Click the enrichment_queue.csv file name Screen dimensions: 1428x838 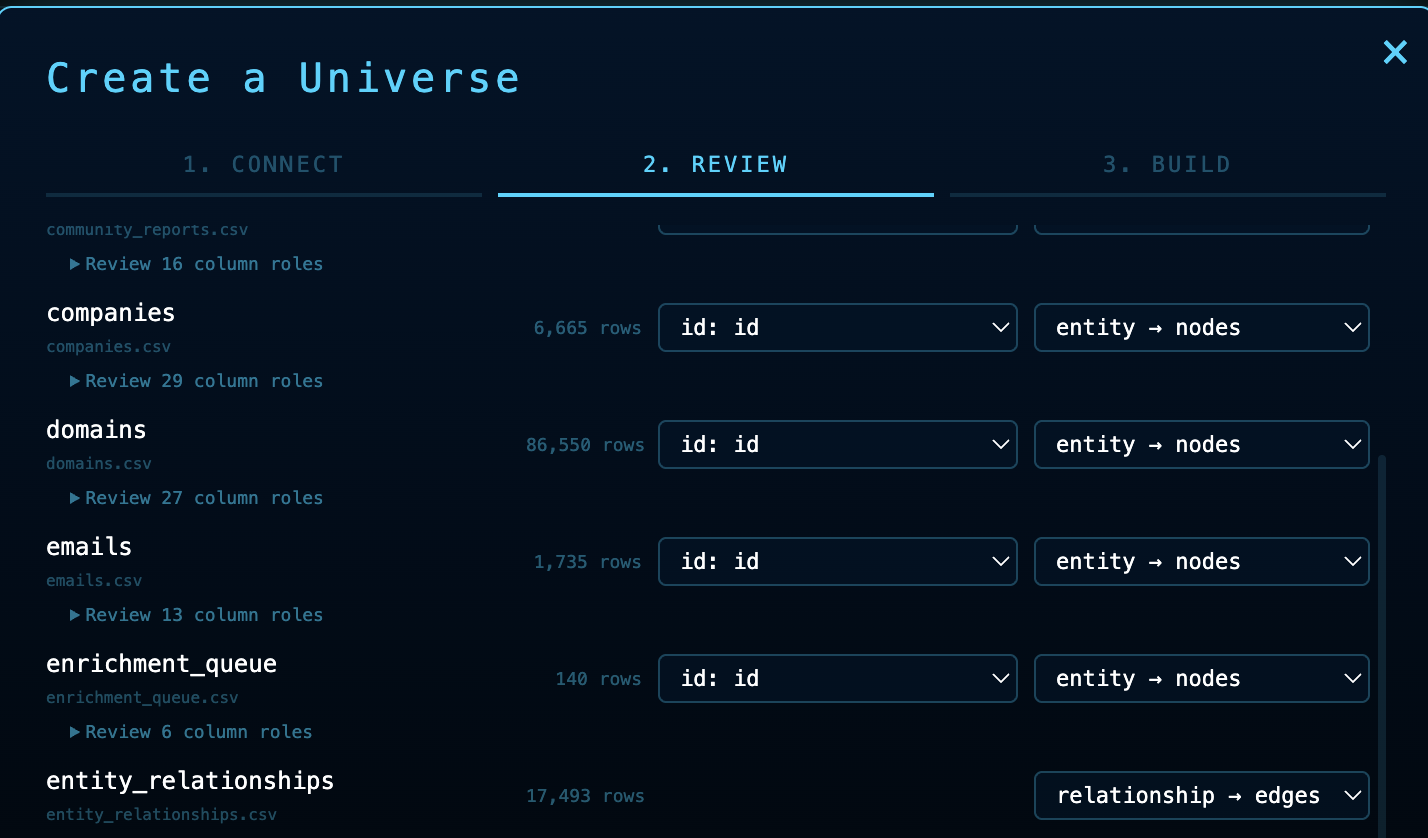(x=142, y=698)
